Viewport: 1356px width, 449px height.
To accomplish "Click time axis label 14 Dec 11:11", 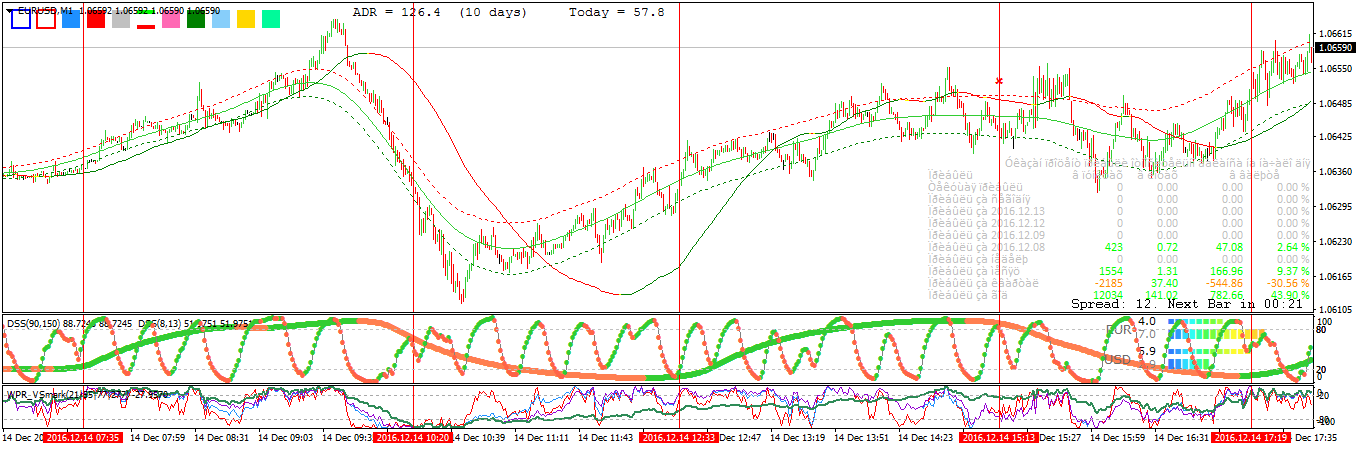I will click(x=541, y=438).
